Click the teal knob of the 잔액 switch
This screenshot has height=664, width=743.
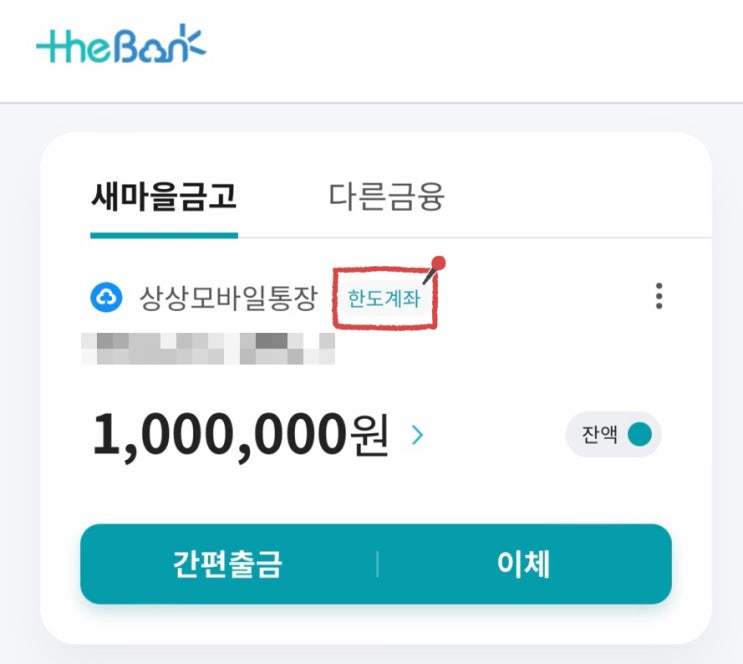point(639,435)
